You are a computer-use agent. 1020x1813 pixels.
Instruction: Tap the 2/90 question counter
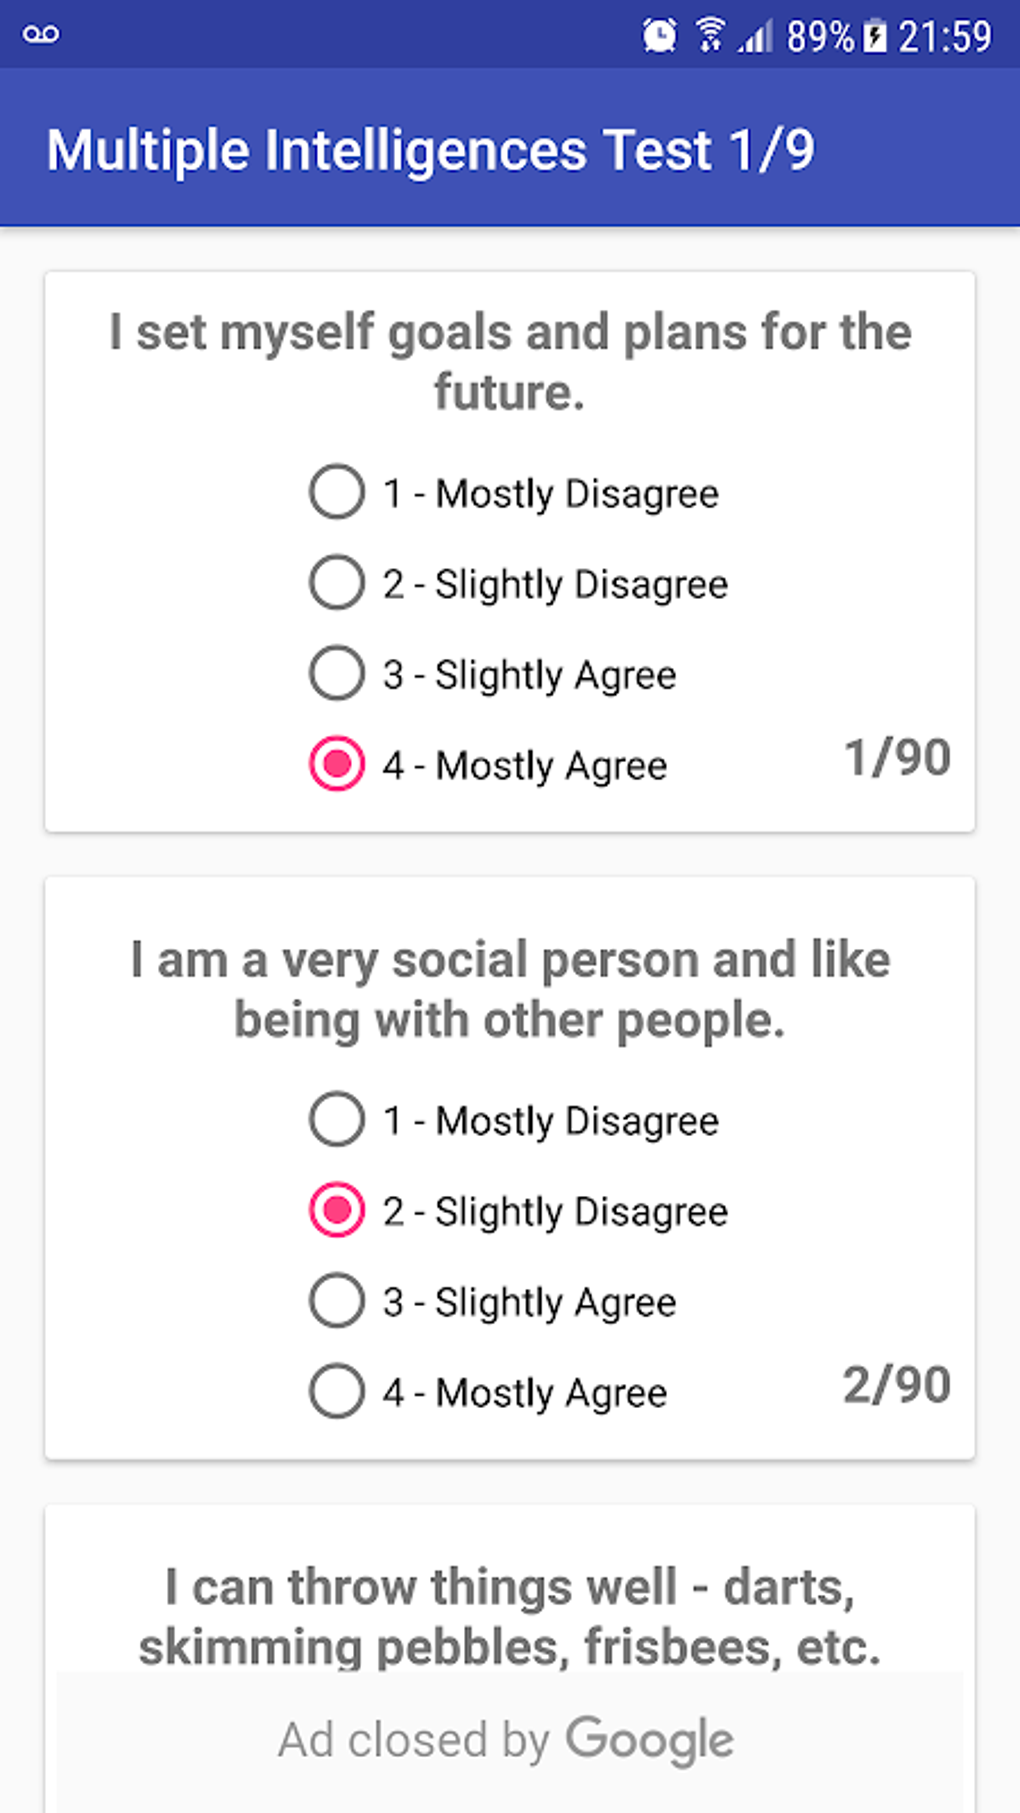pos(897,1385)
